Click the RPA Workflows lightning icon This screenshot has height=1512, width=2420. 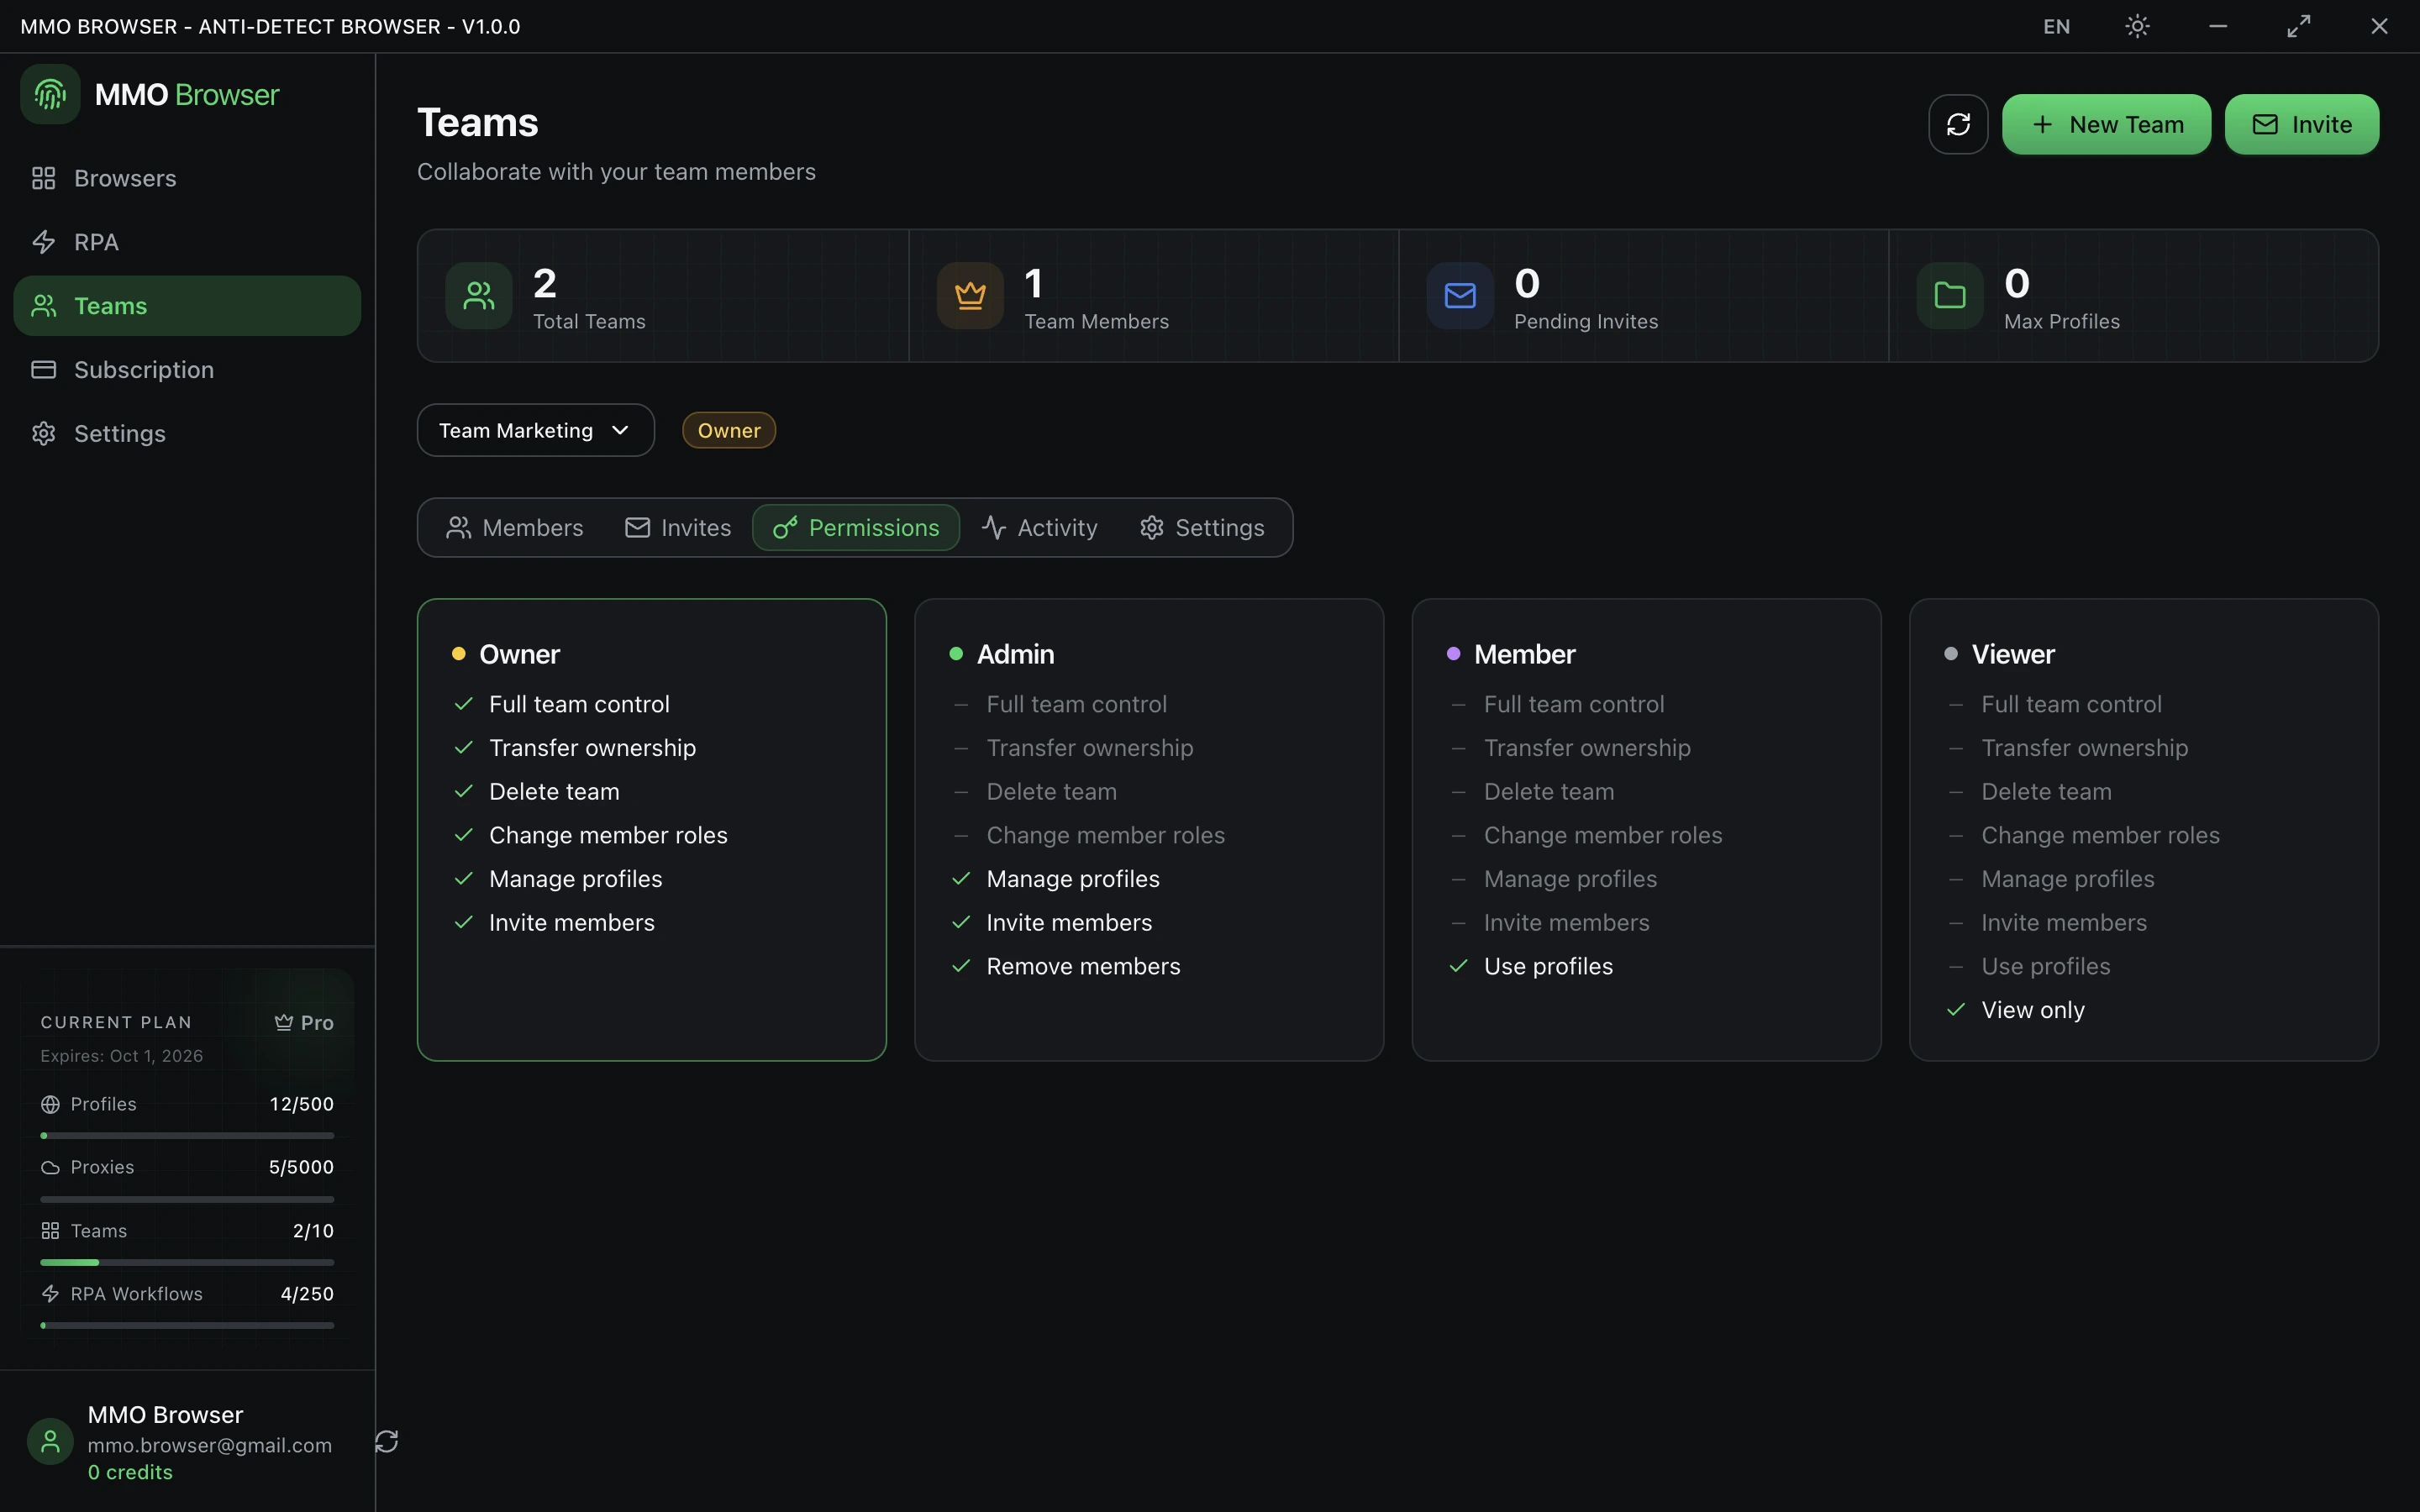[x=50, y=1294]
